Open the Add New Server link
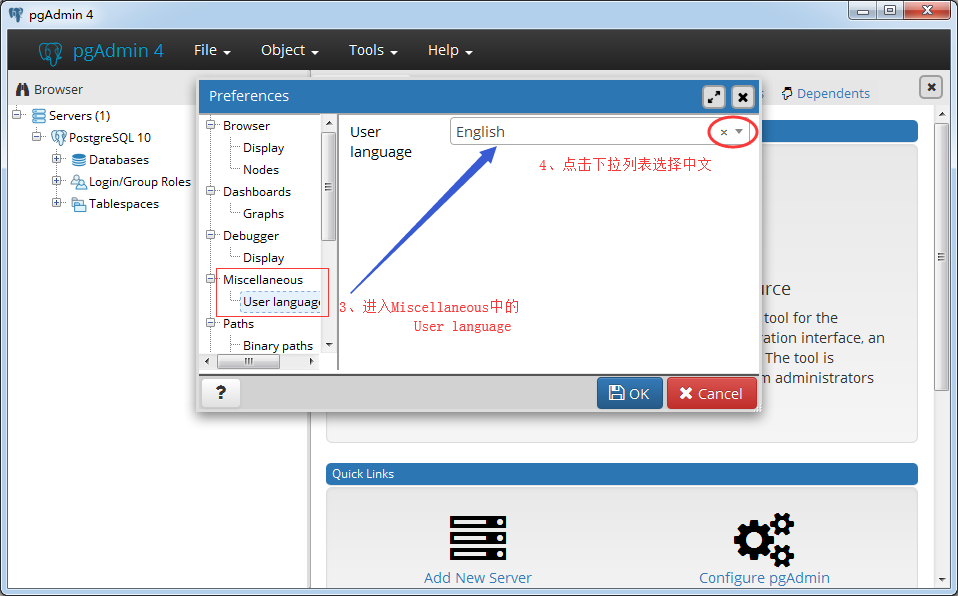The height and width of the screenshot is (596, 958). point(478,578)
